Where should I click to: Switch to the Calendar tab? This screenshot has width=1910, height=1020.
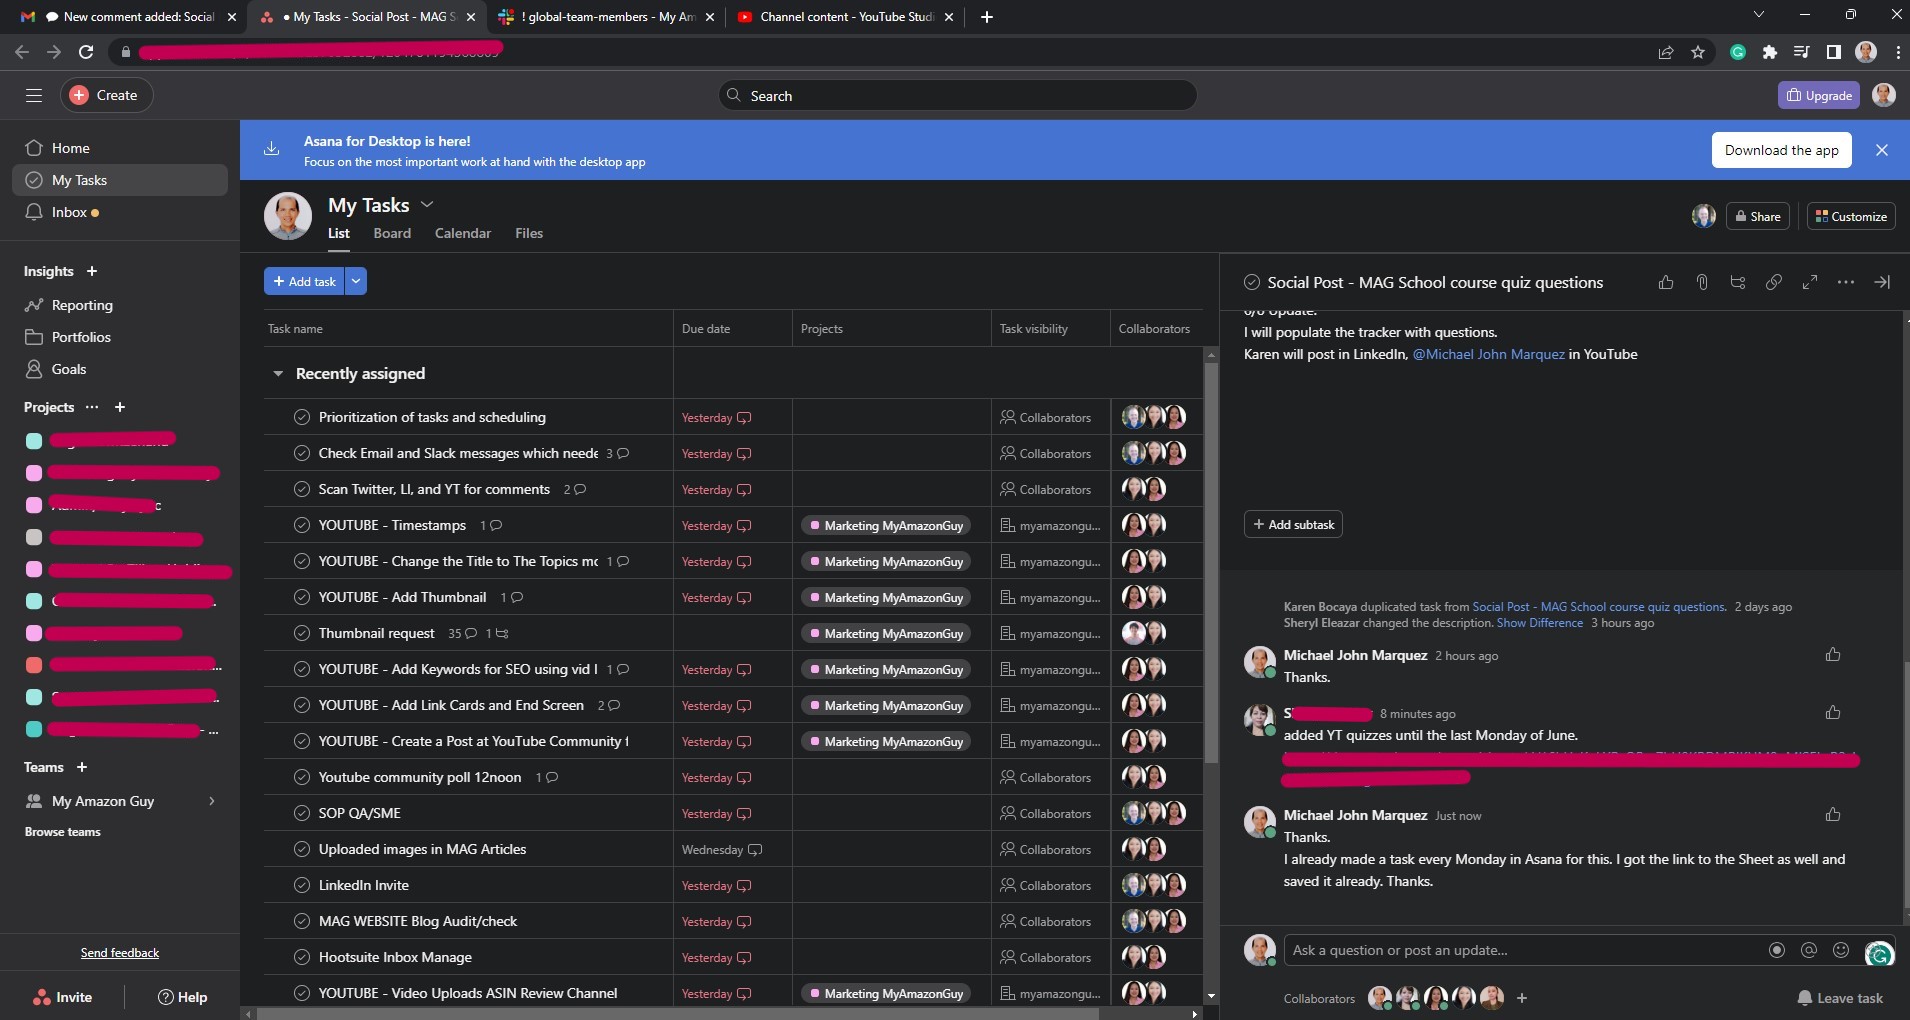point(463,233)
